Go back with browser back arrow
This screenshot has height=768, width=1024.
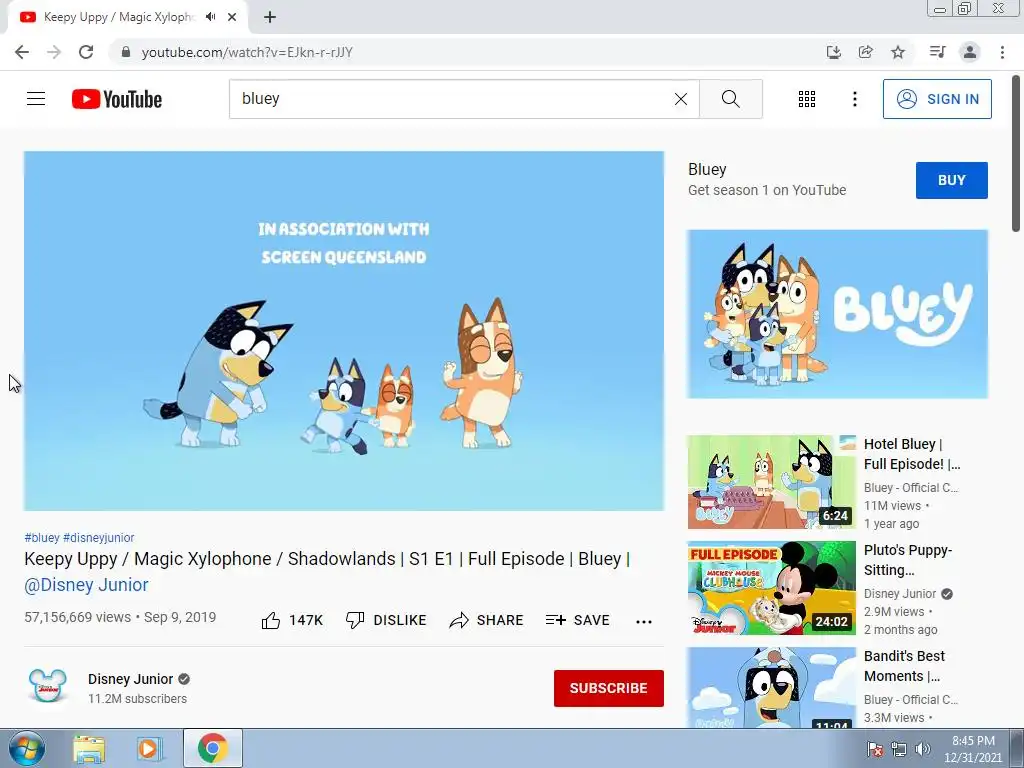22,52
